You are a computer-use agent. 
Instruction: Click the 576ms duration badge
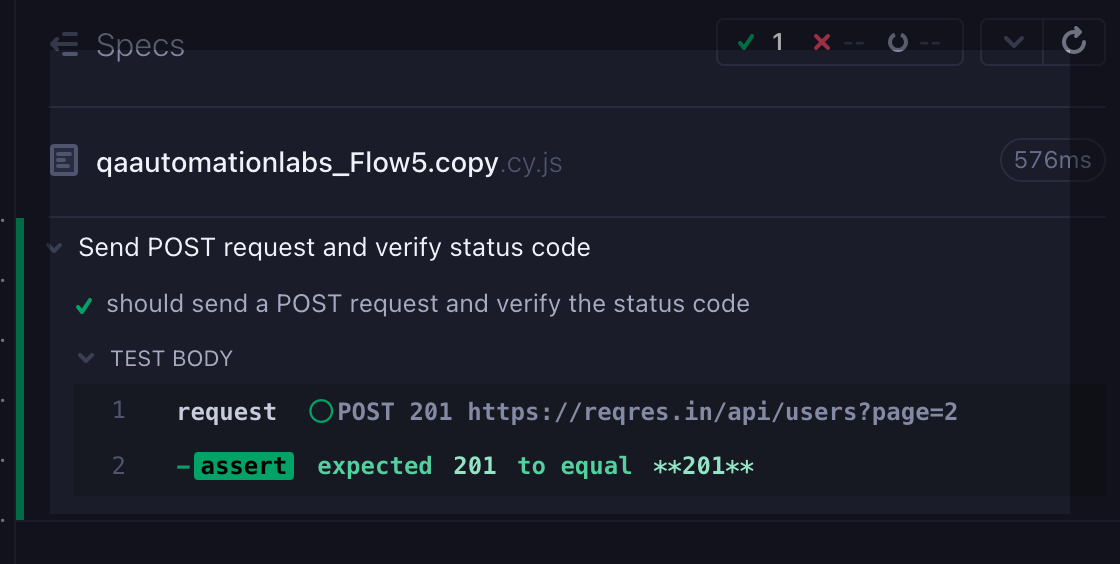pyautogui.click(x=1052, y=160)
